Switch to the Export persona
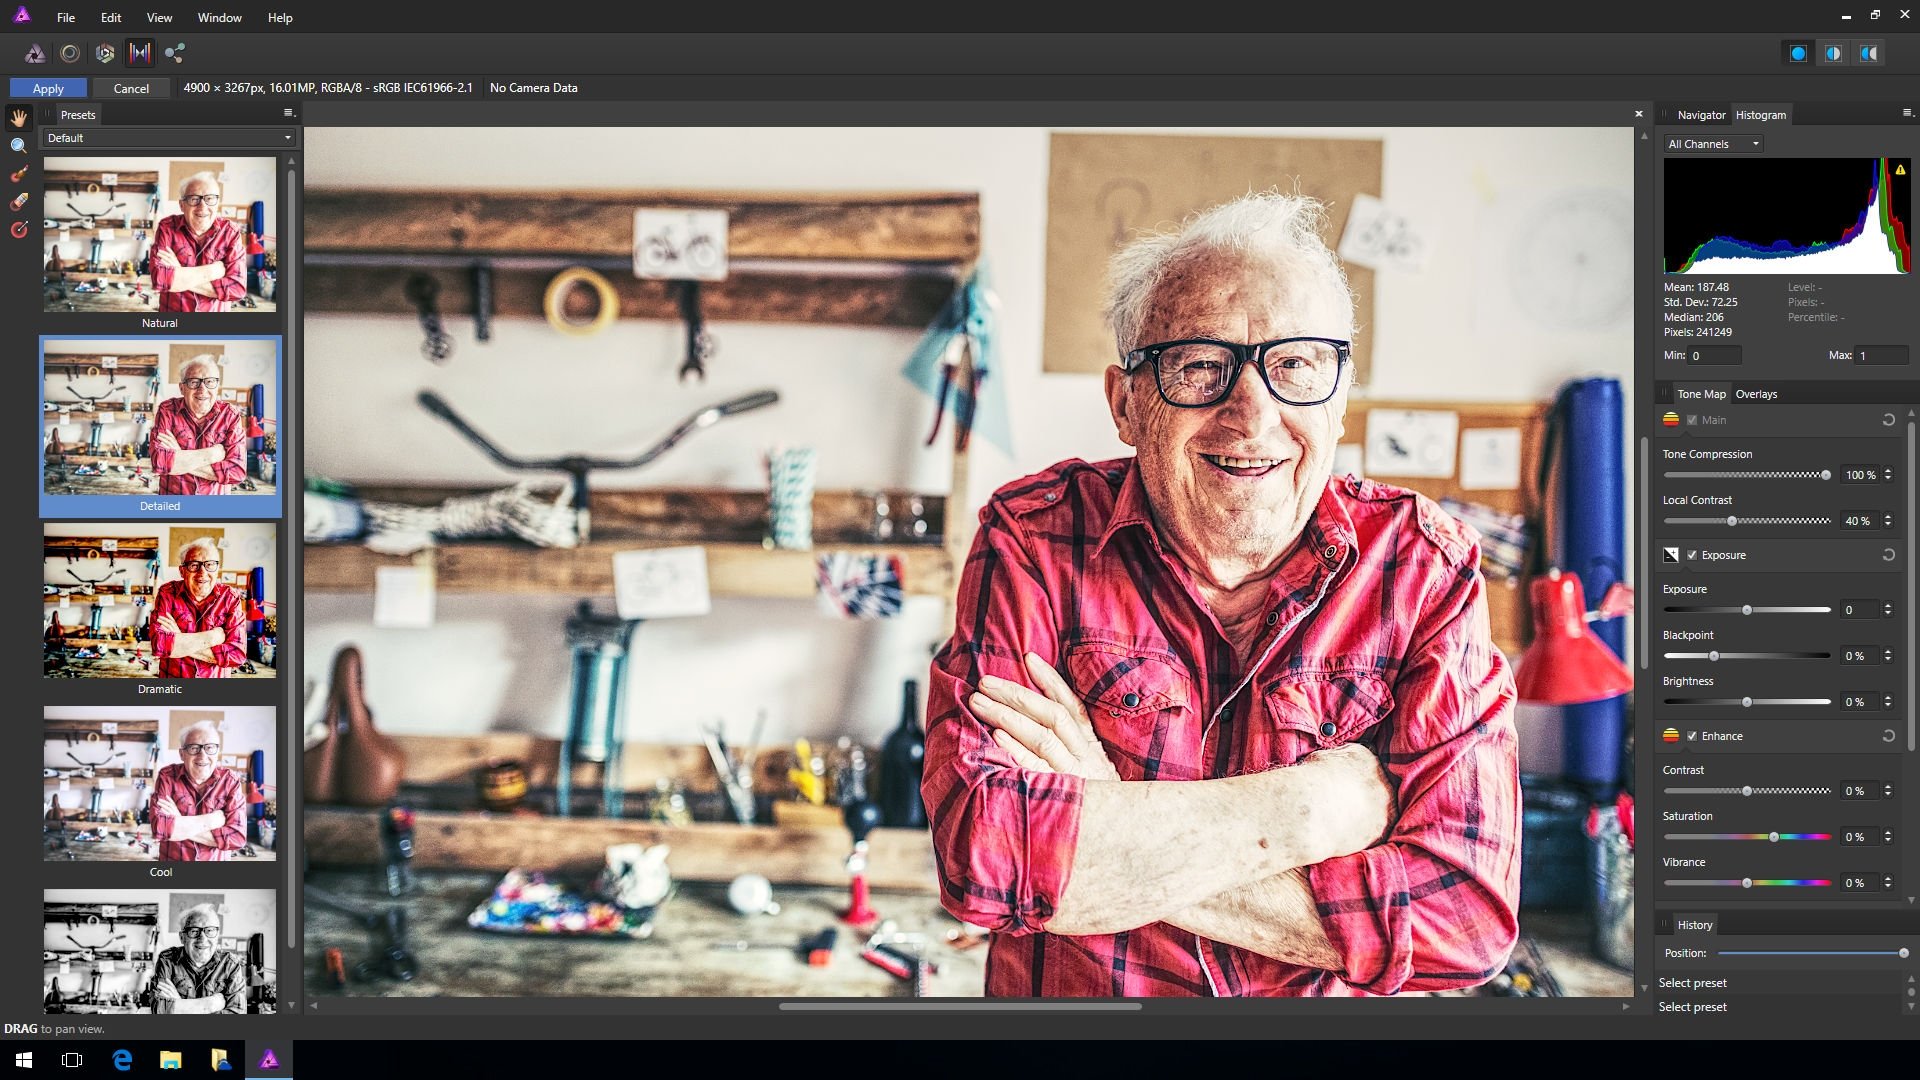This screenshot has height=1080, width=1920. coord(175,53)
